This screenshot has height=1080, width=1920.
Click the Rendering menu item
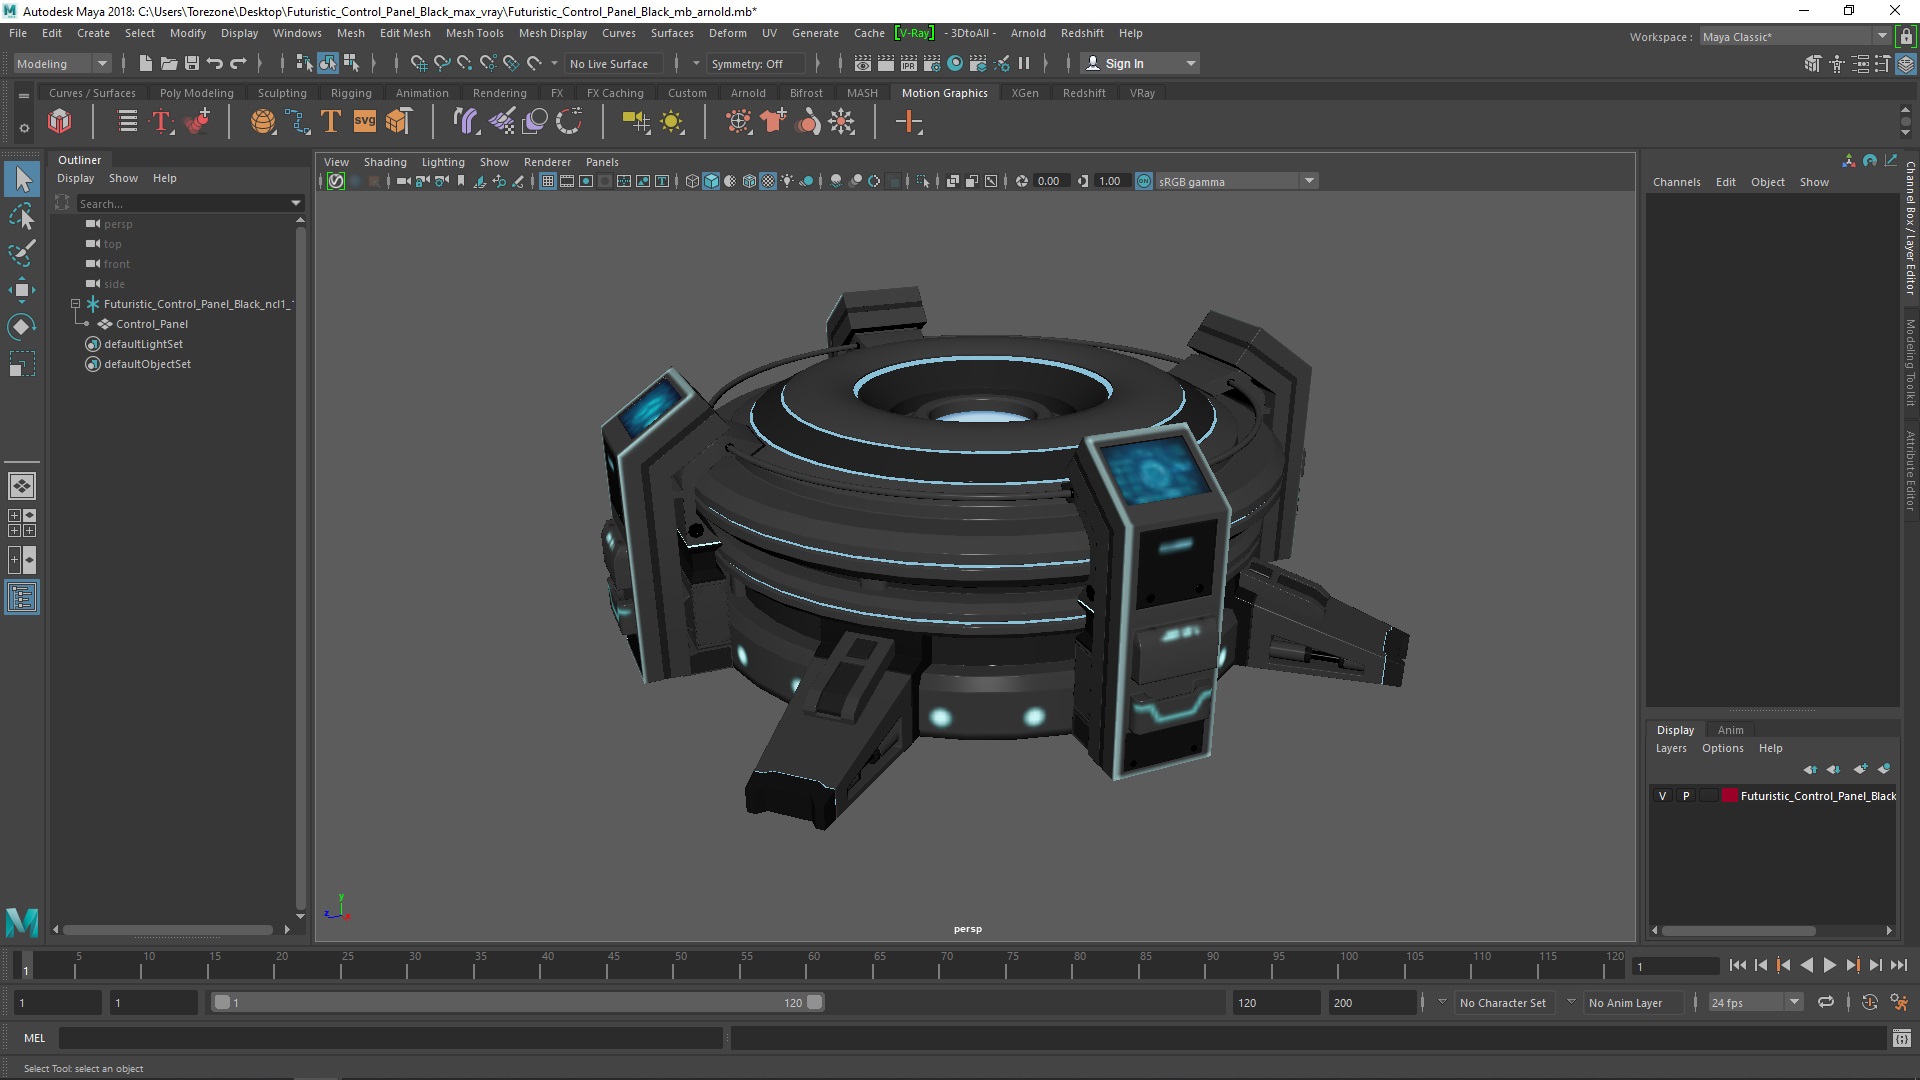(498, 91)
